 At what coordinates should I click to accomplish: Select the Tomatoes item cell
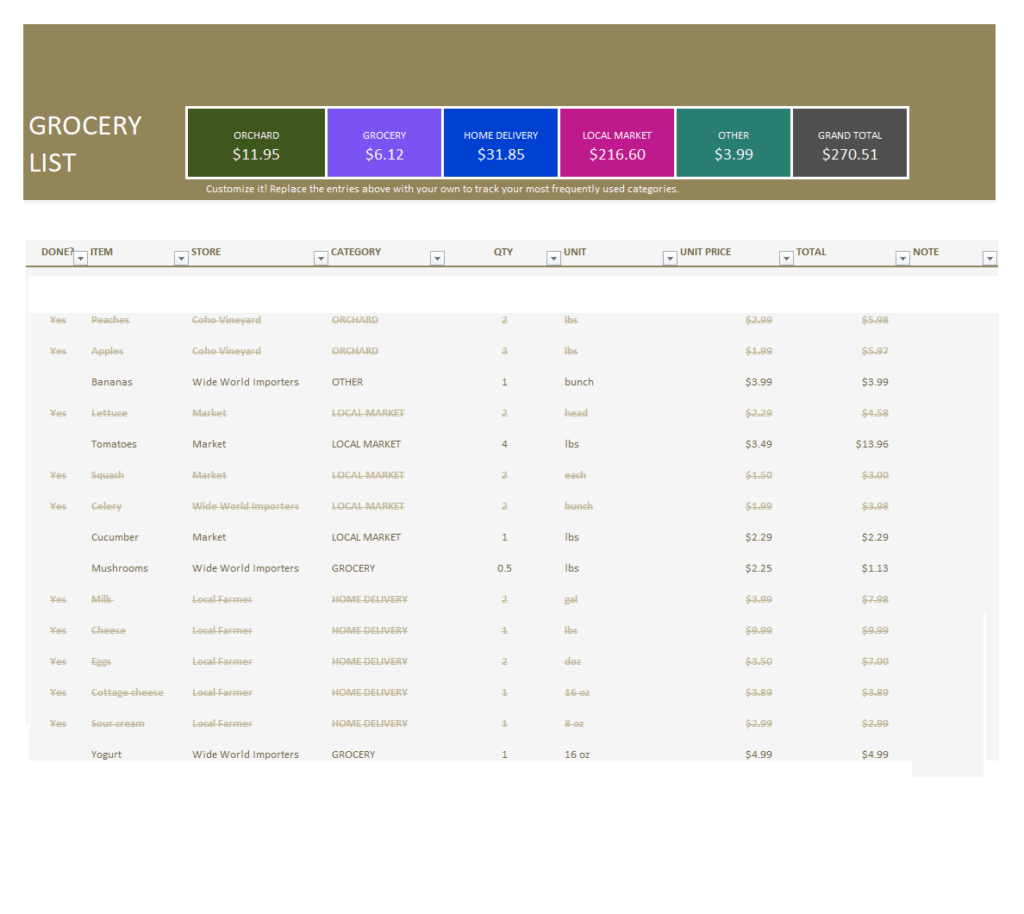(113, 443)
